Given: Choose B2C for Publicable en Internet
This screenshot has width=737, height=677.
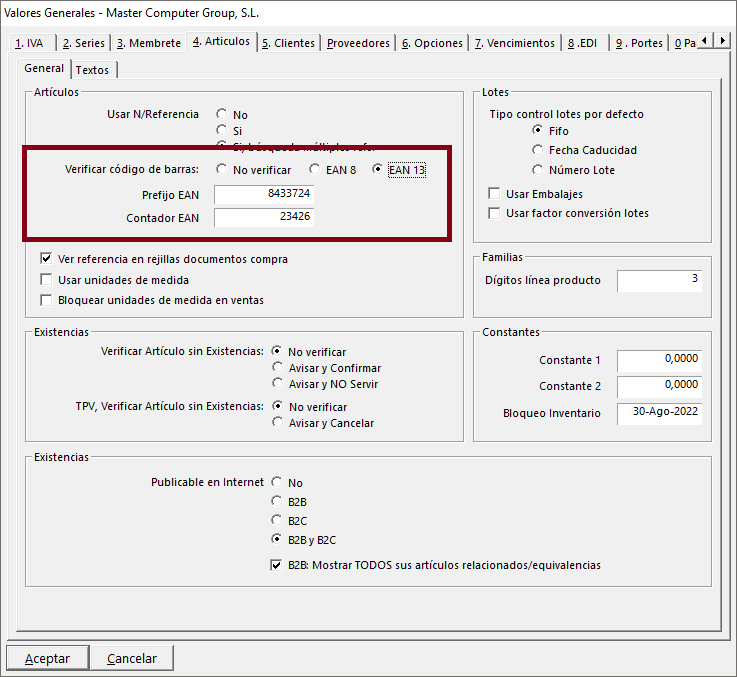Looking at the screenshot, I should (277, 520).
